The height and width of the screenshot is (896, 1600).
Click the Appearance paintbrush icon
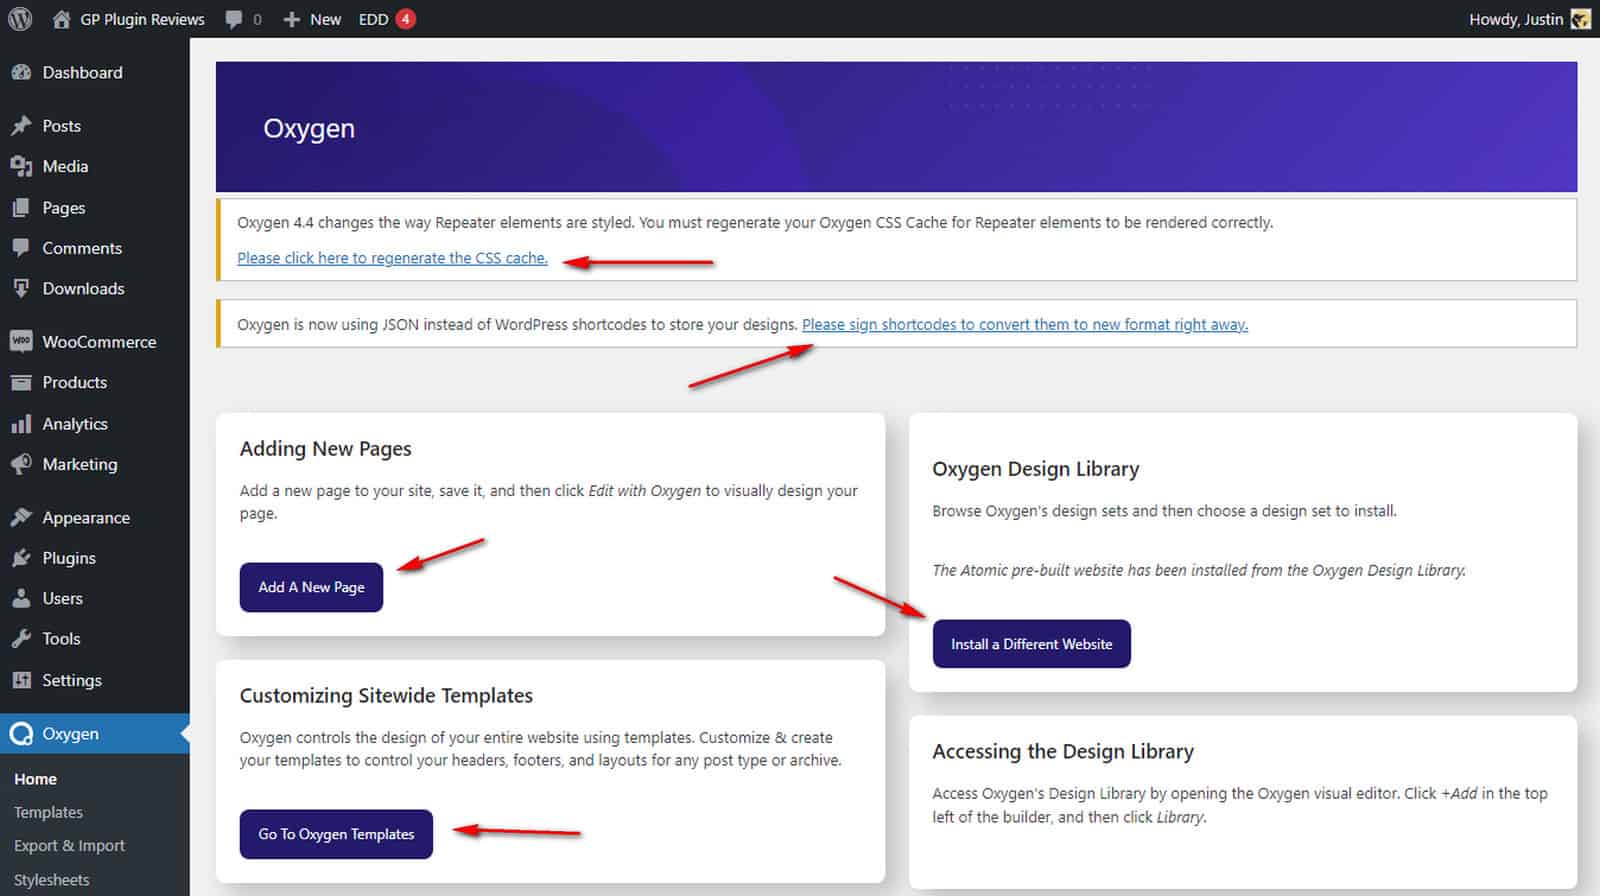pyautogui.click(x=21, y=518)
